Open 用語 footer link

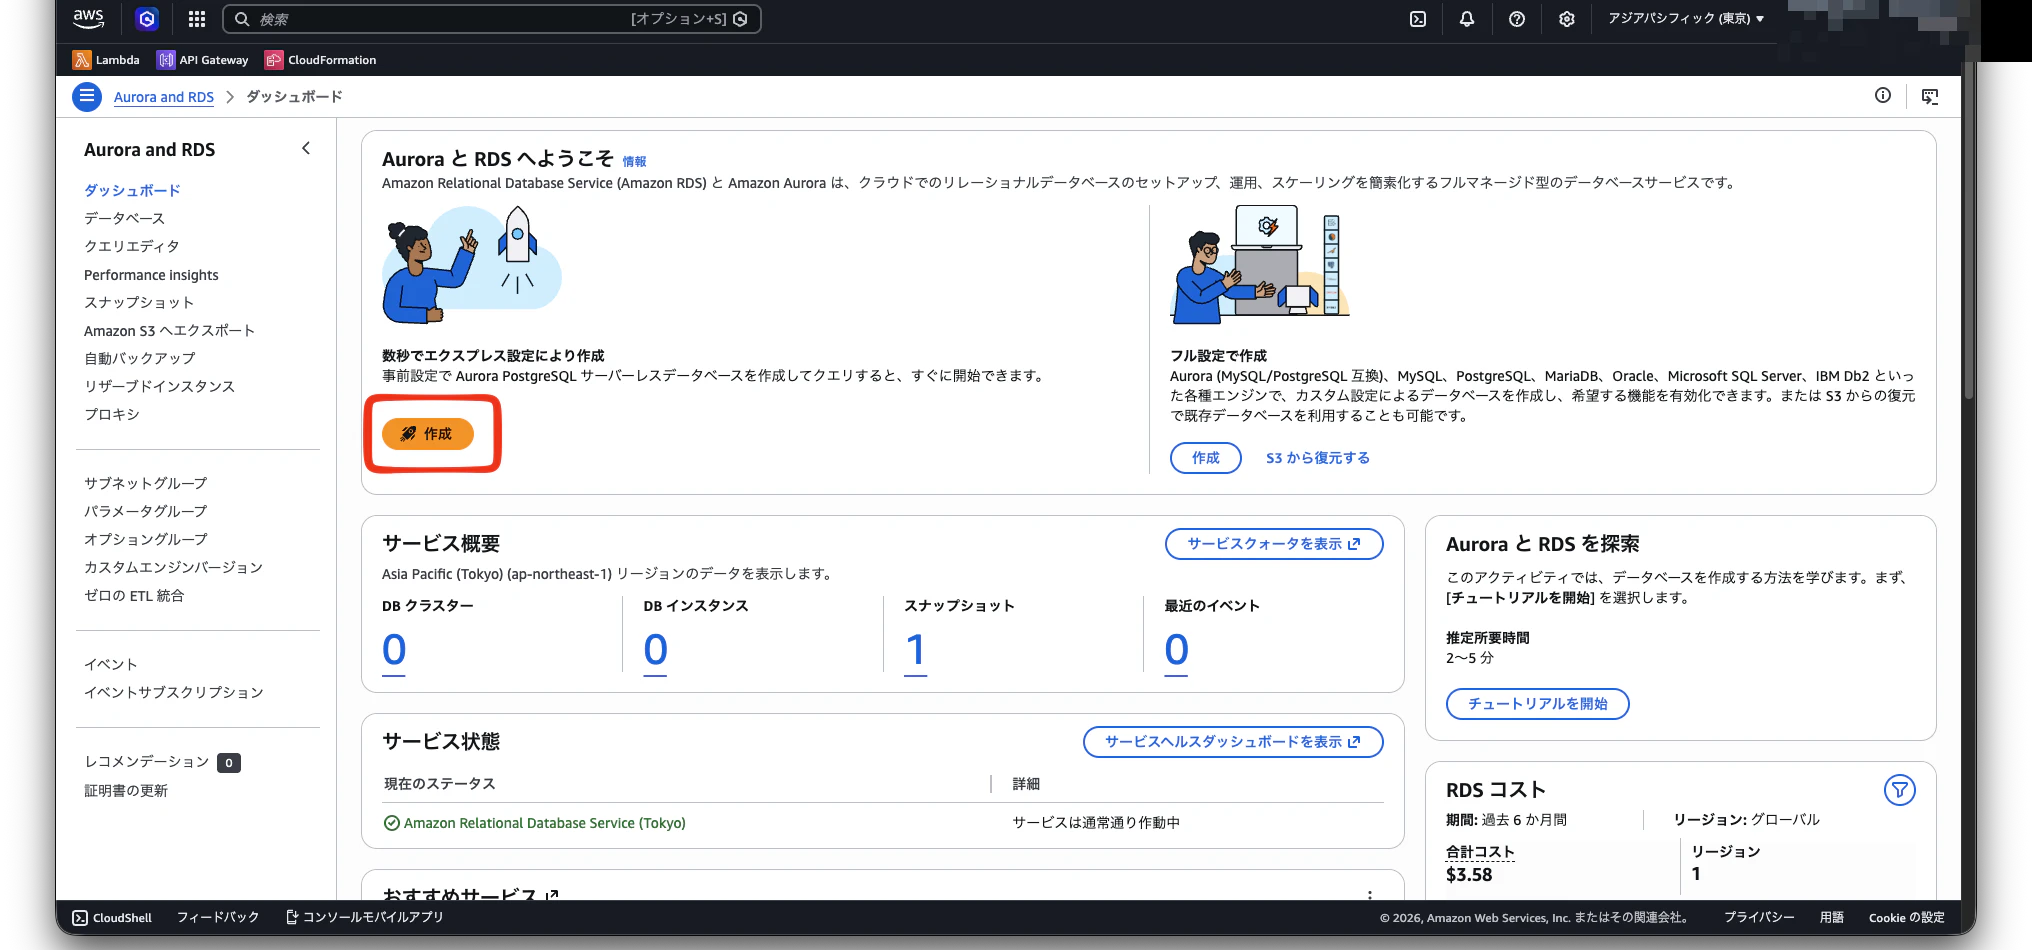pos(1832,917)
